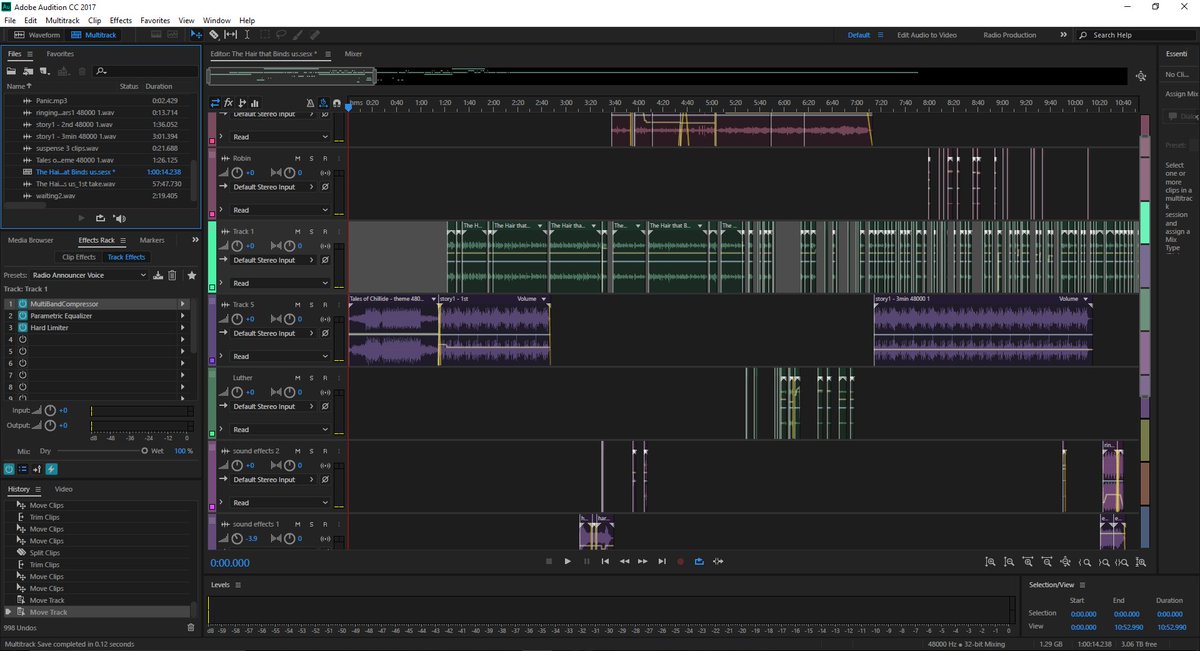1200x651 pixels.
Task: Select Panic.mp3 in Files list
Action: tap(52, 101)
